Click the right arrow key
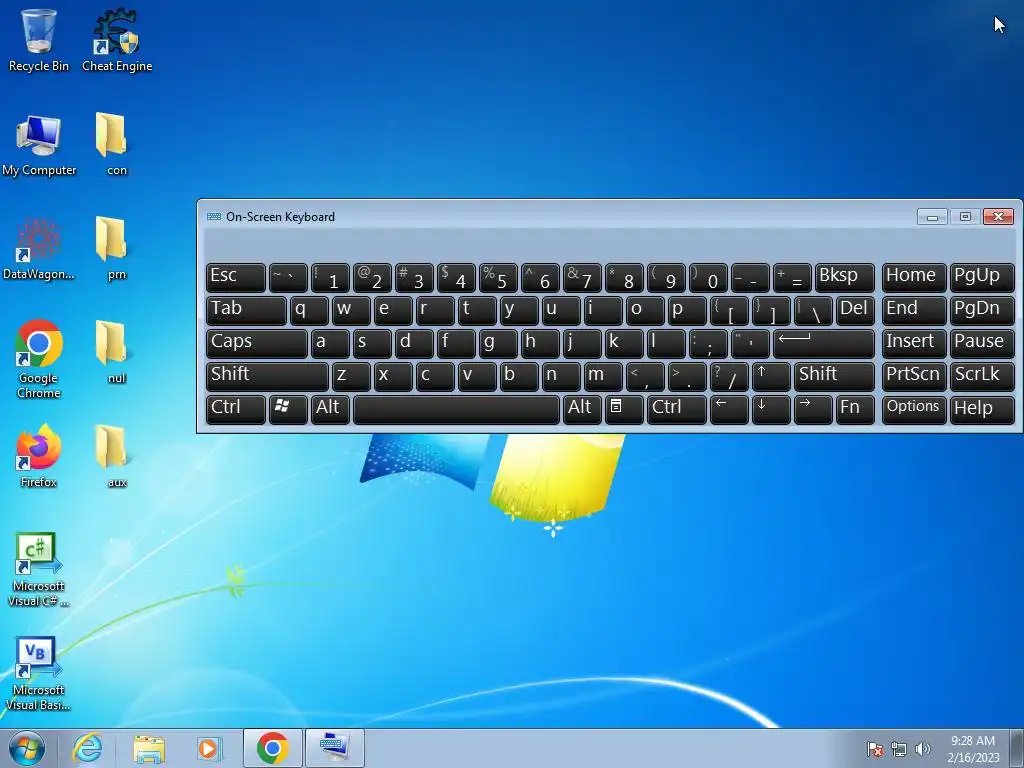 click(812, 409)
